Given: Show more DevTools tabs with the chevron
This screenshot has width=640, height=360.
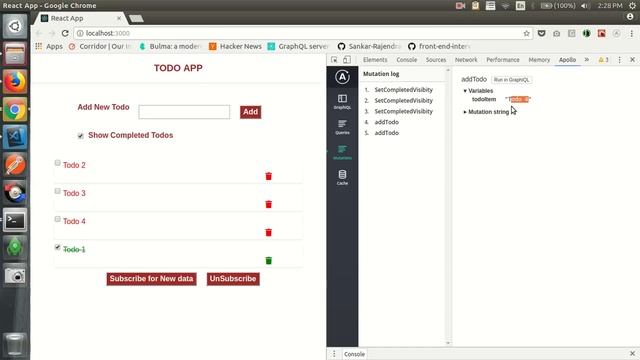Looking at the screenshot, I should tap(587, 60).
